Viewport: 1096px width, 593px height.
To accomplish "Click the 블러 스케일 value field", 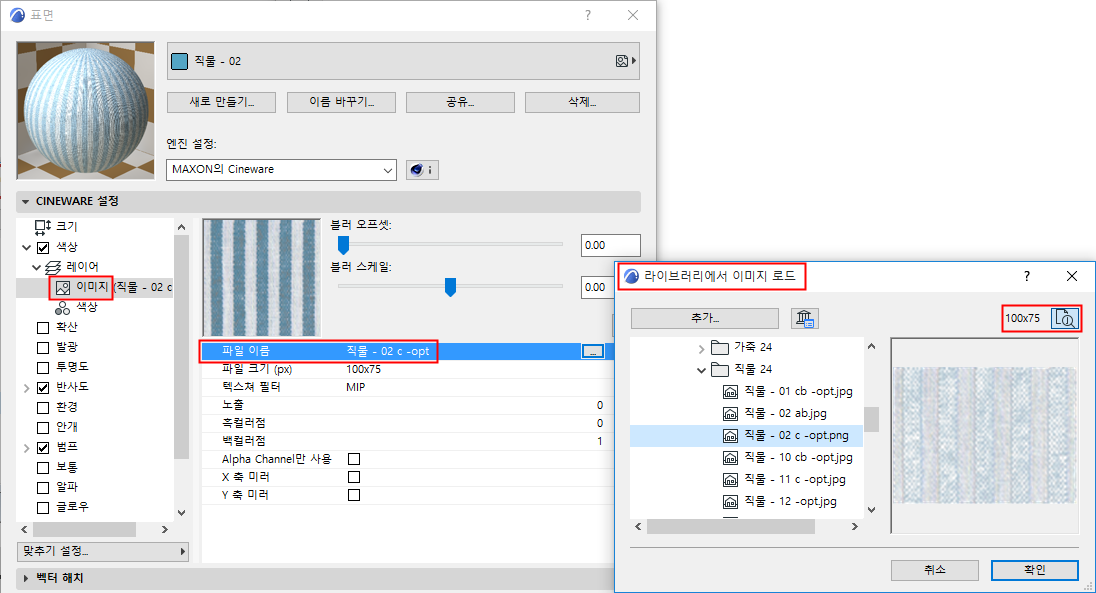I will 598,287.
